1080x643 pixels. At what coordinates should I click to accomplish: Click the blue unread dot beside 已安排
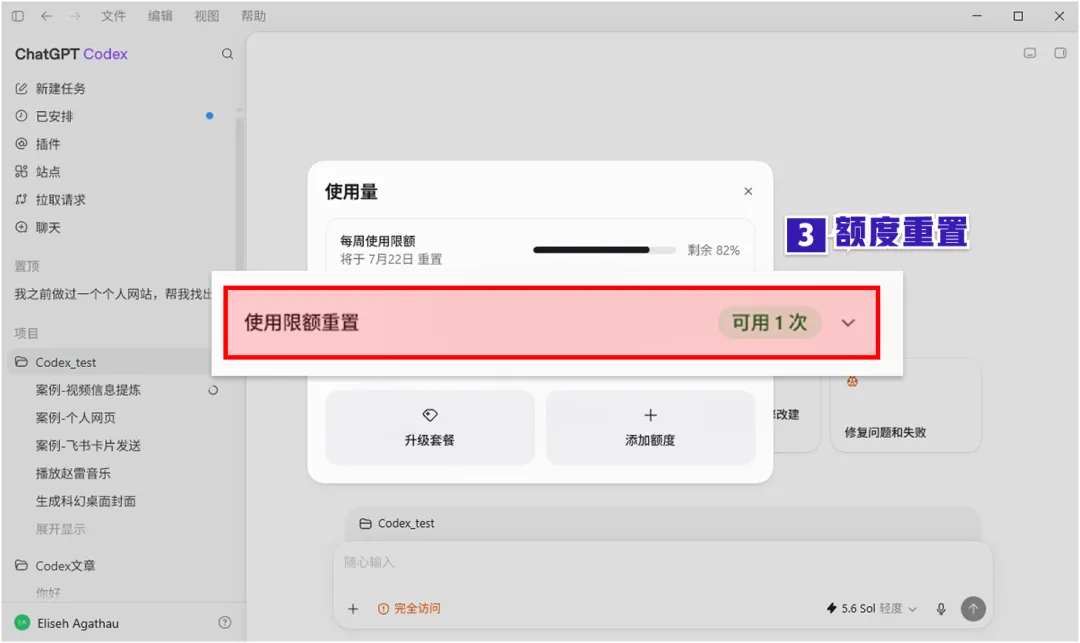coord(209,116)
